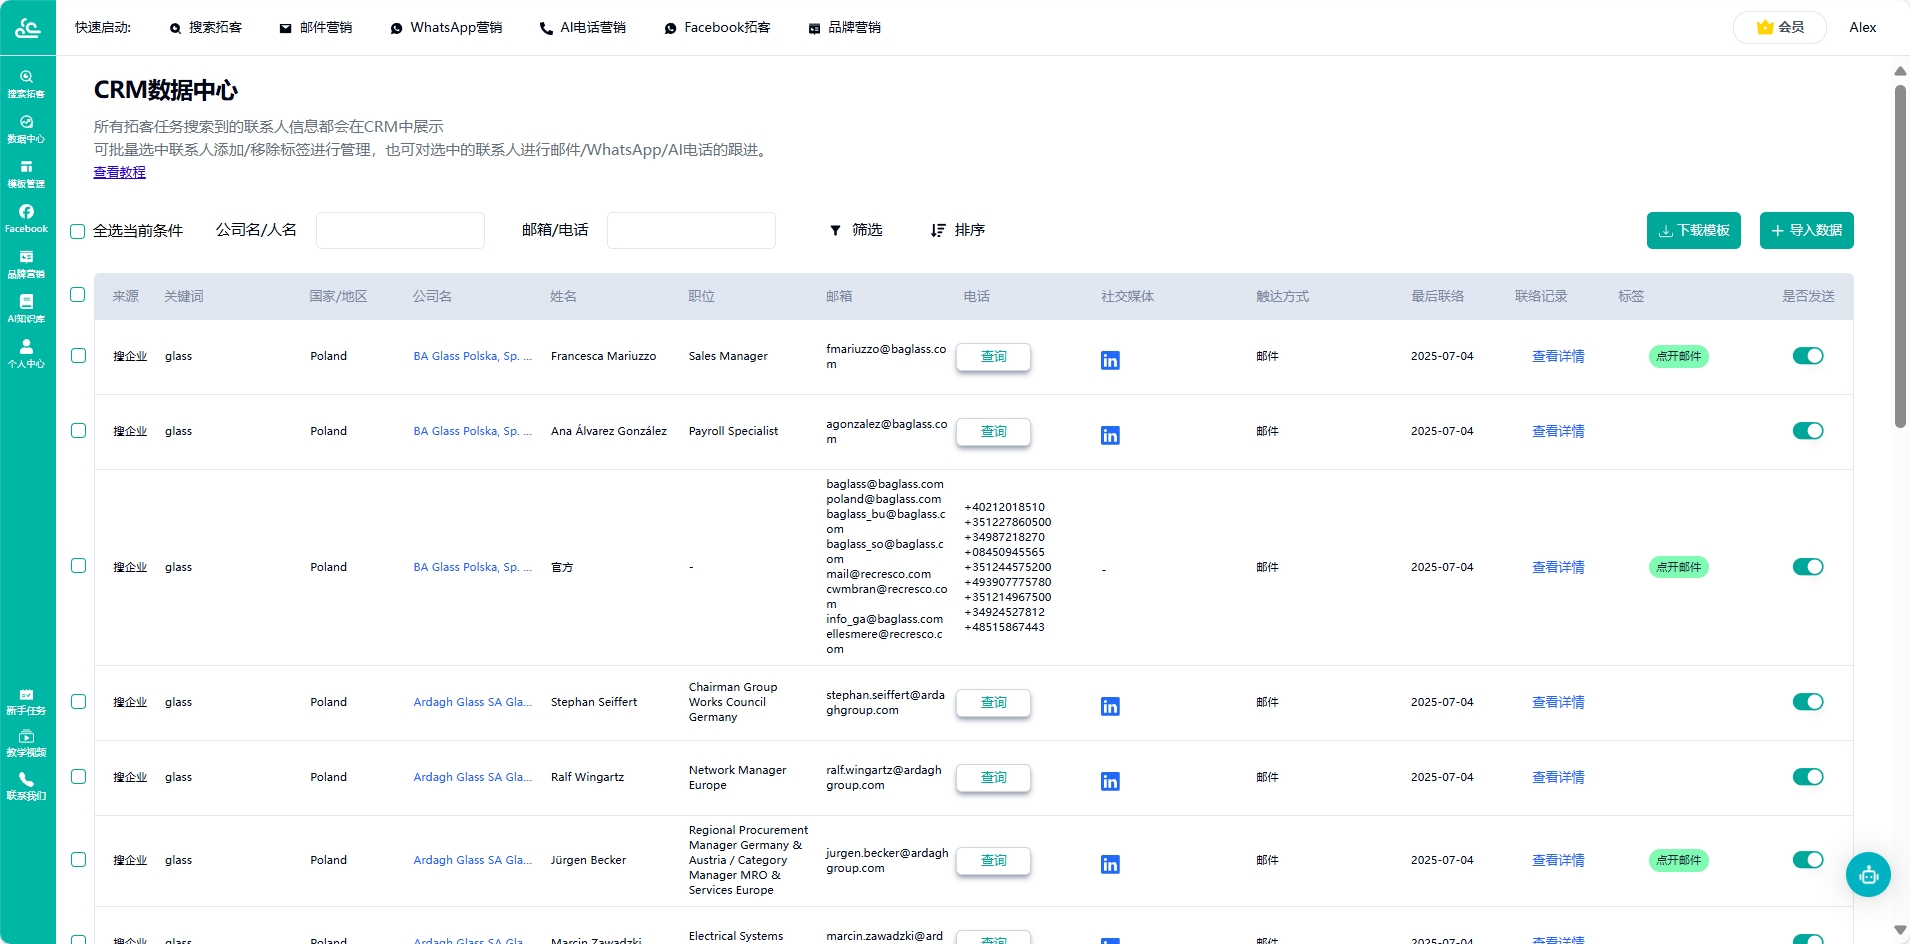View 查看详情 for Stephan Seiffert
This screenshot has height=944, width=1910.
click(x=1558, y=702)
